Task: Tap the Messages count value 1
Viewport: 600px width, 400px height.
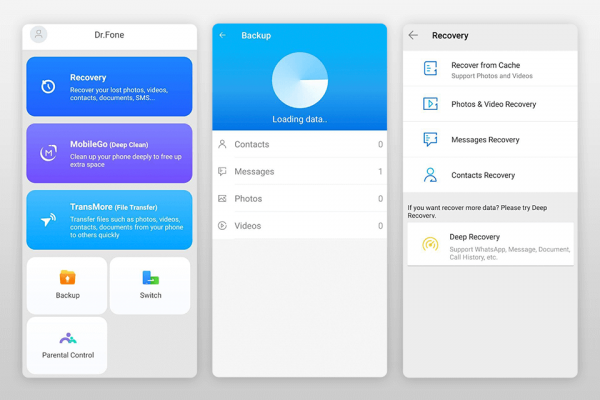Action: click(x=380, y=171)
